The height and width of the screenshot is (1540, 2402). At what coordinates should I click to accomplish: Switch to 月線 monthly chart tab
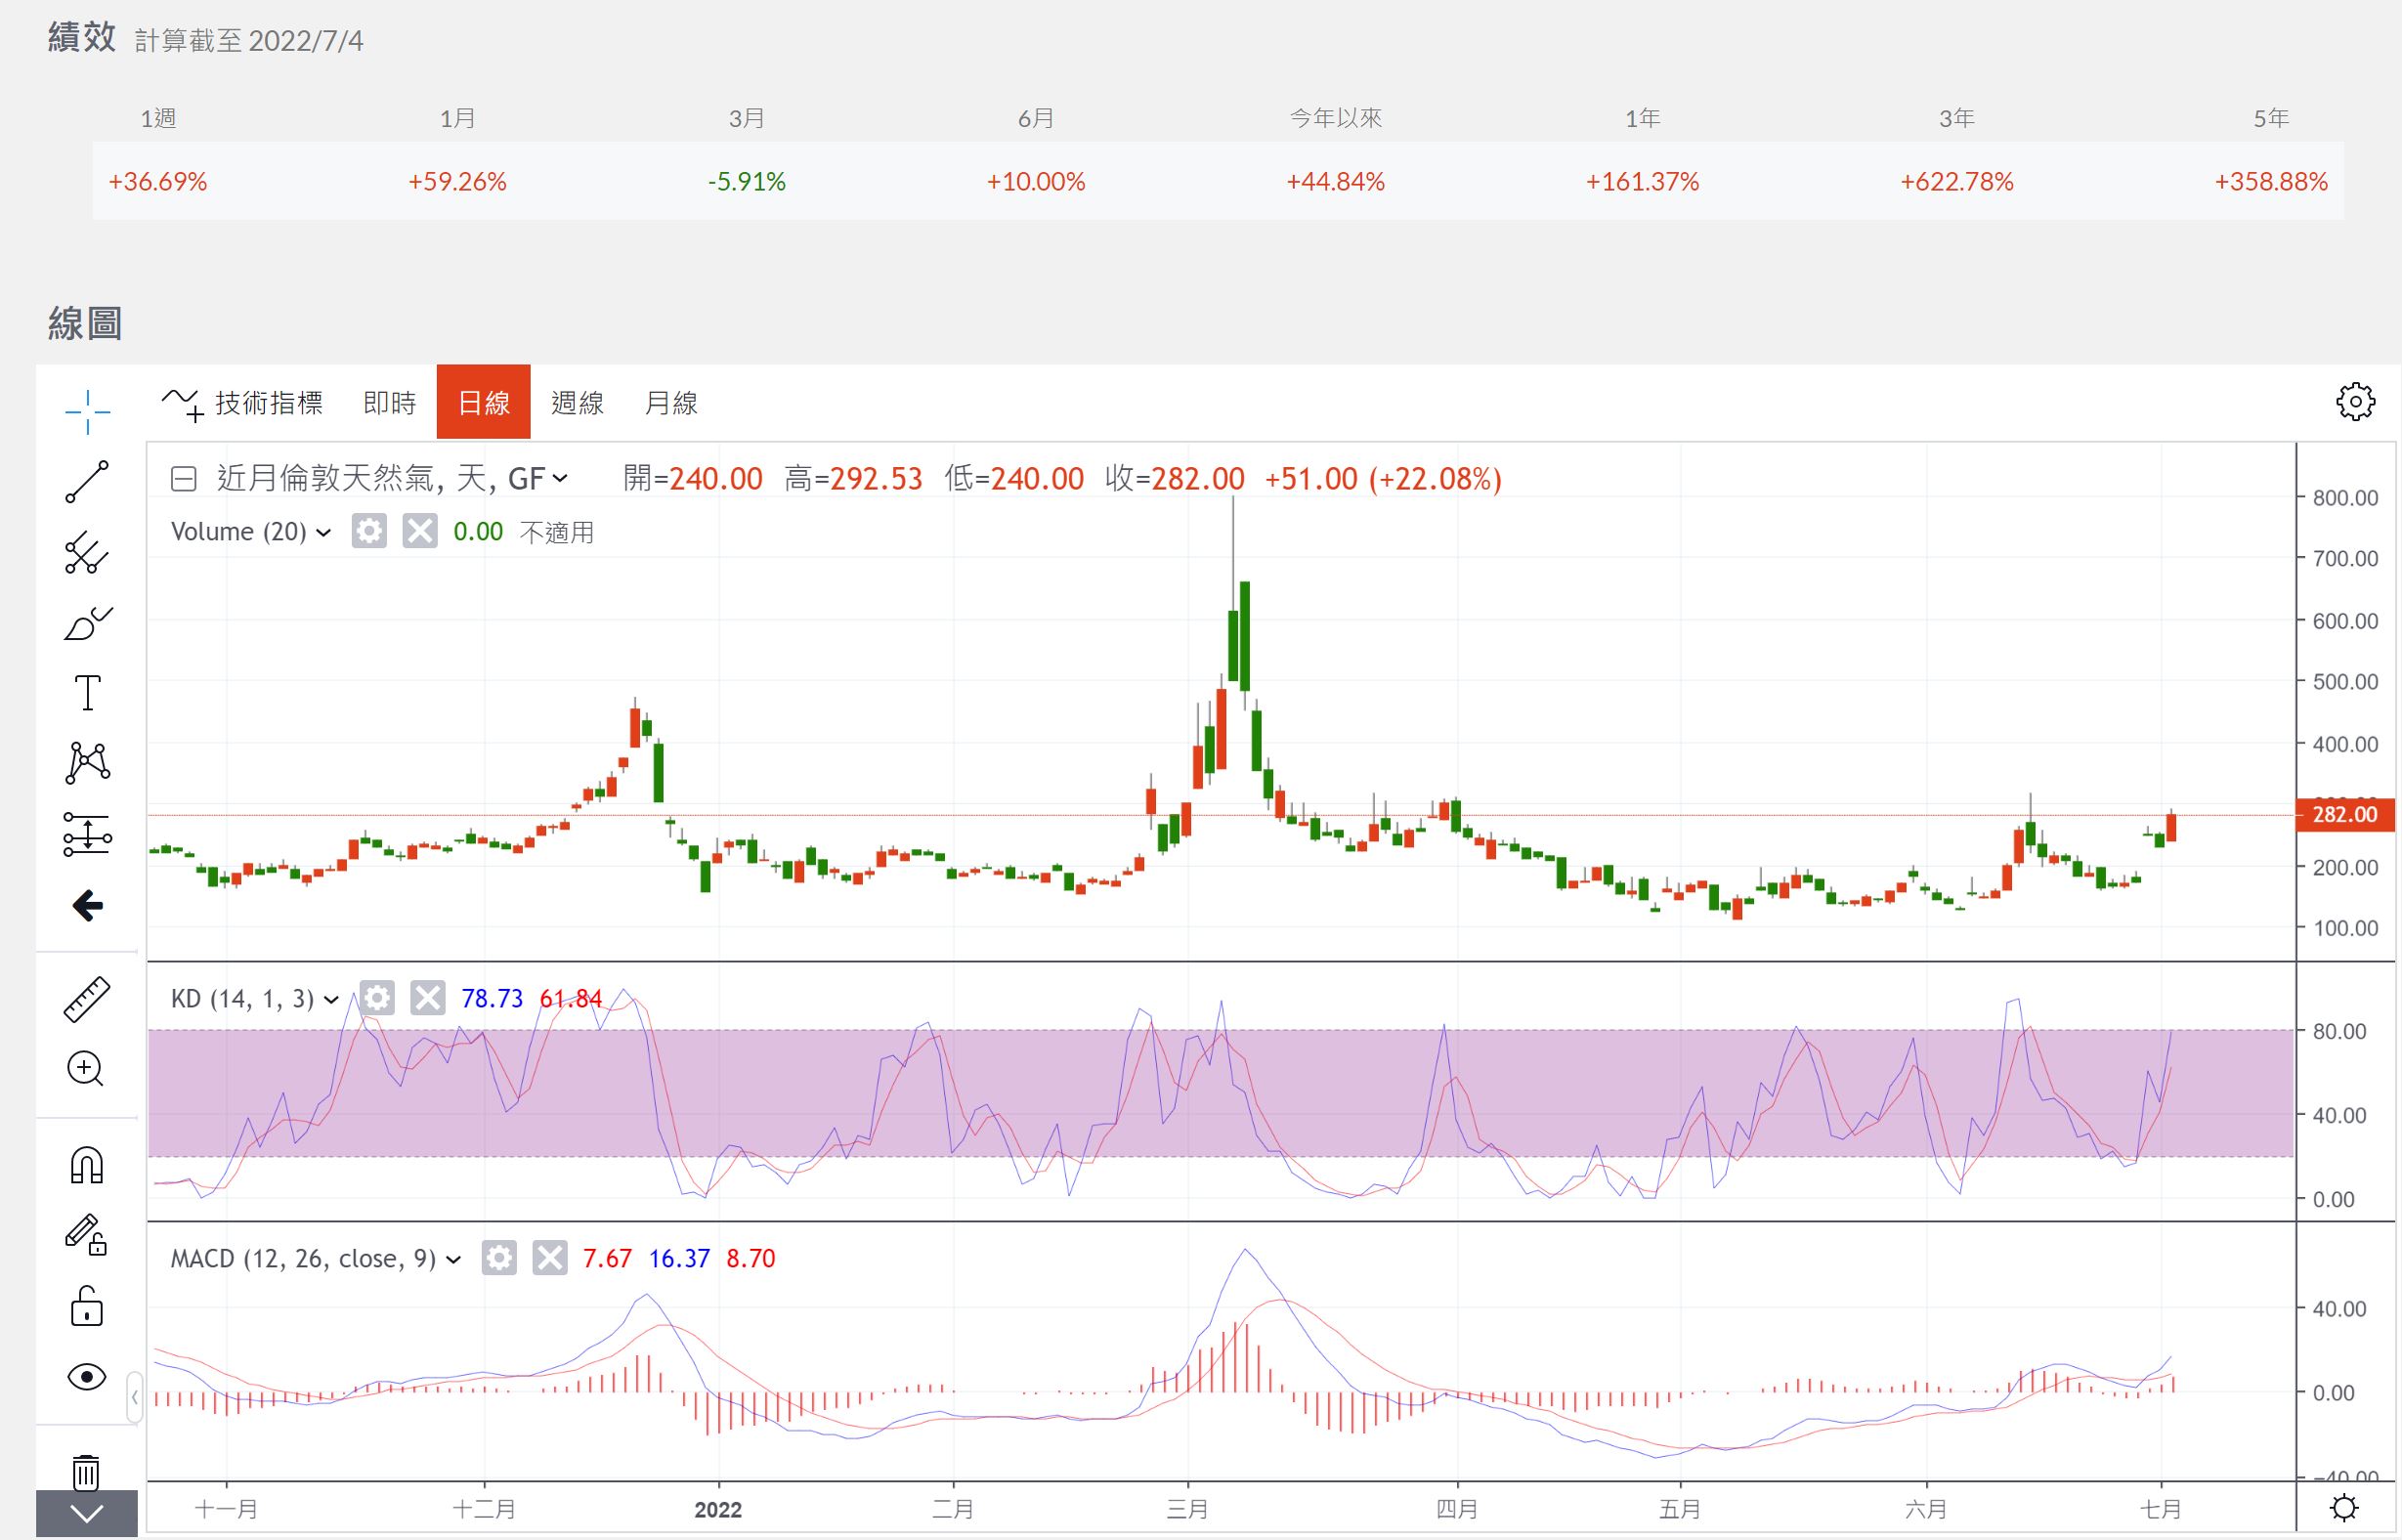671,403
